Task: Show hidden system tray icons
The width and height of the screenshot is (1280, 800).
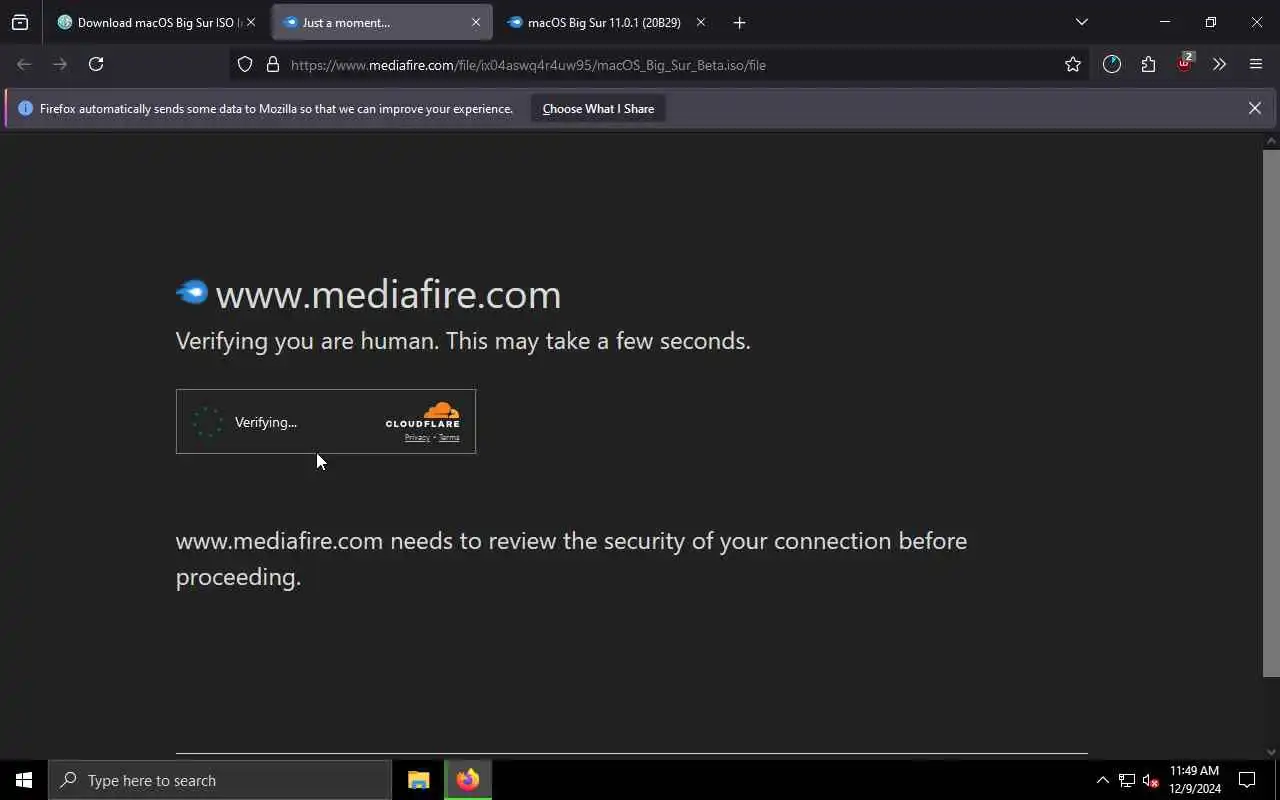Action: pos(1102,780)
